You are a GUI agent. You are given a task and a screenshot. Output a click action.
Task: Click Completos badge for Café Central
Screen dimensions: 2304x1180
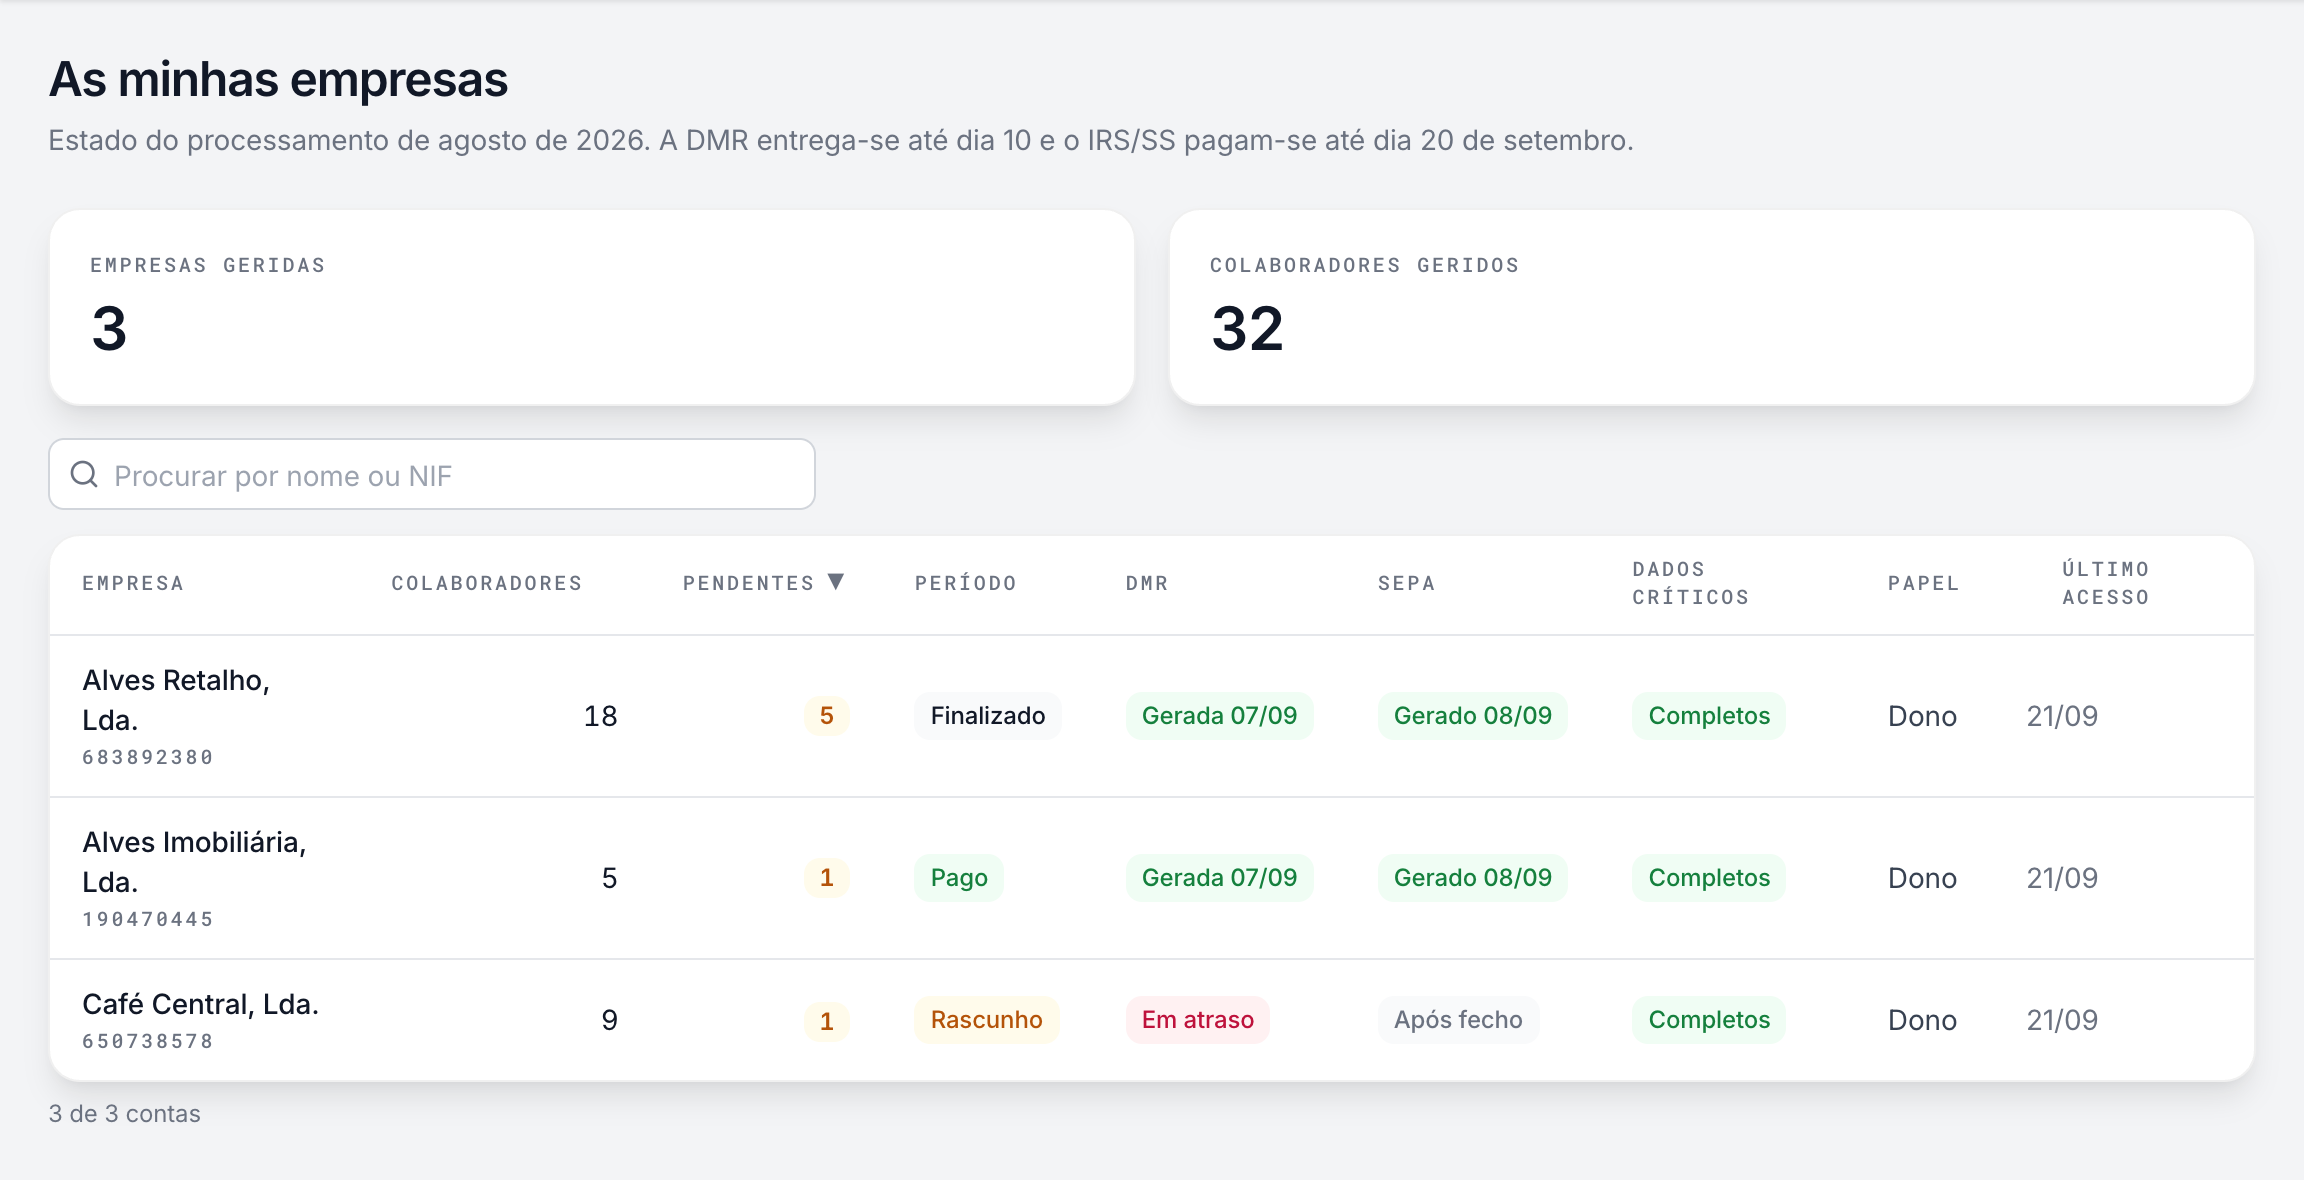(x=1709, y=1020)
